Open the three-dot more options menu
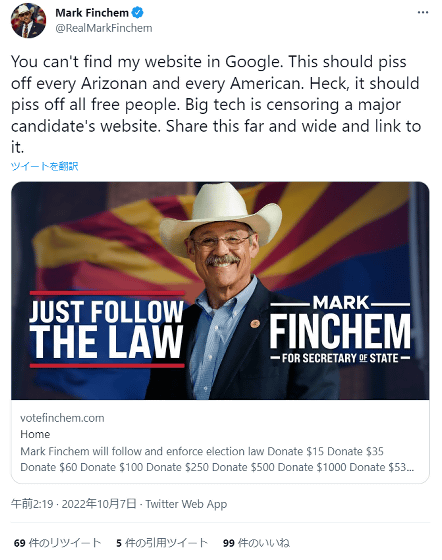The height and width of the screenshot is (560, 442). (x=423, y=12)
